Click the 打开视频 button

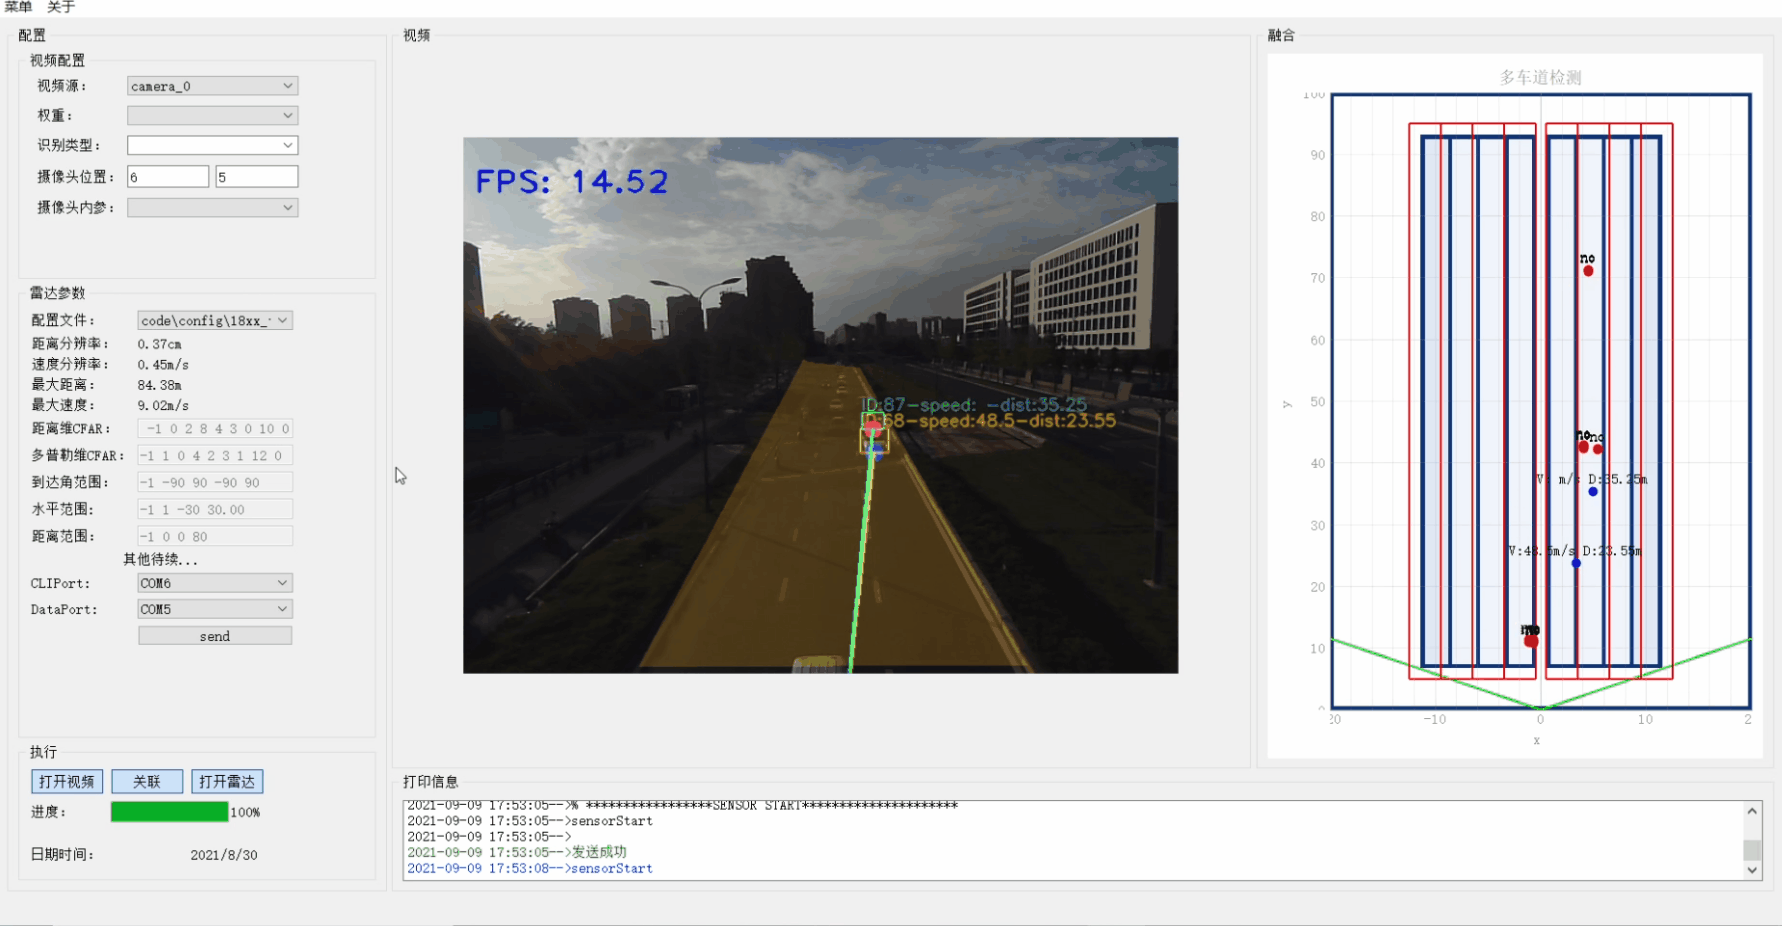[x=65, y=781]
